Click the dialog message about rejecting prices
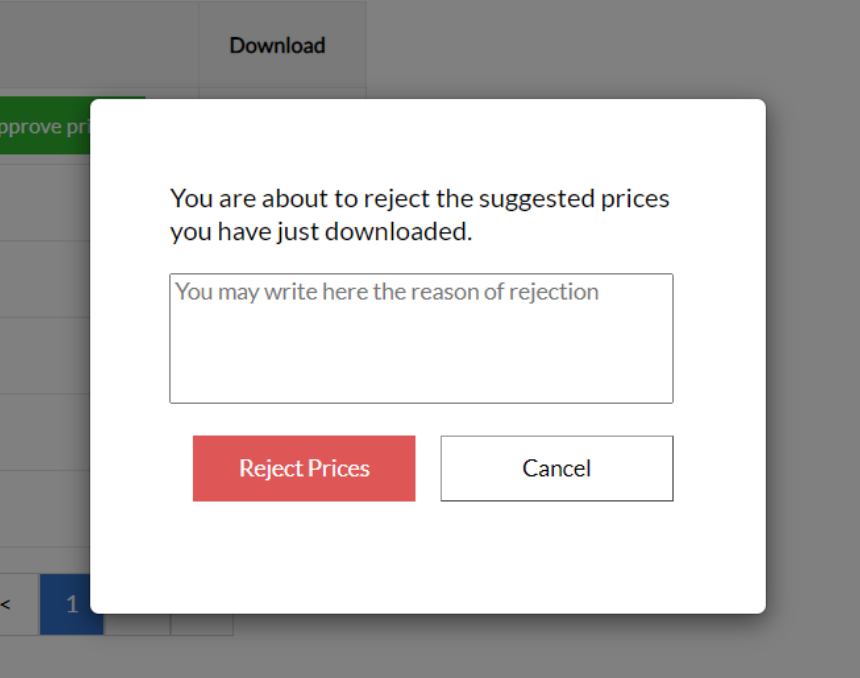The height and width of the screenshot is (678, 860). point(420,214)
